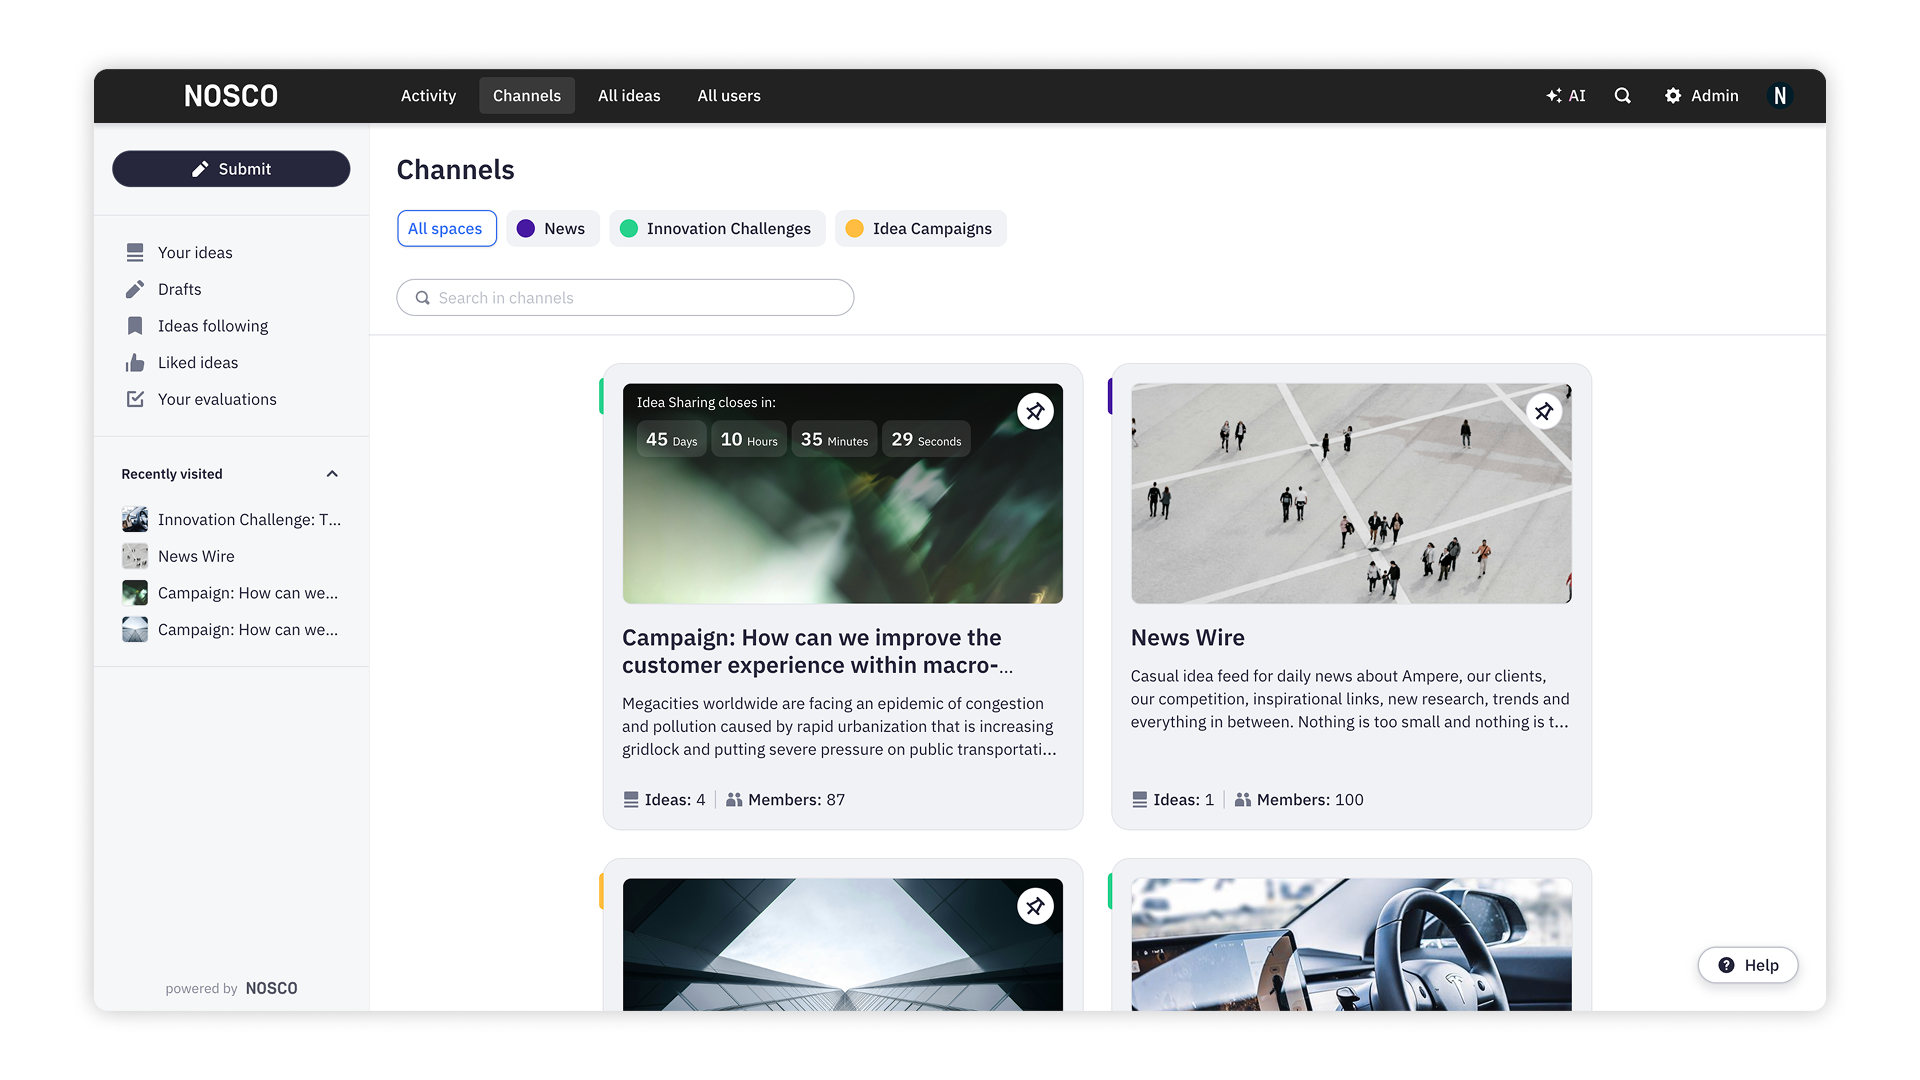Viewport: 1920px width, 1080px height.
Task: Click the Drafts pencil icon
Action: [x=135, y=289]
